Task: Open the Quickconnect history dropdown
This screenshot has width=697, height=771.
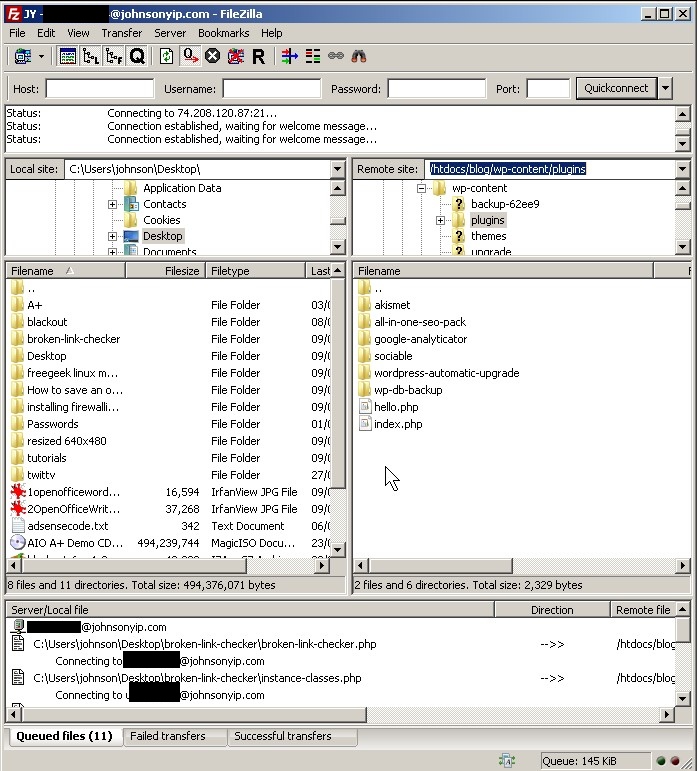Action: pyautogui.click(x=665, y=89)
